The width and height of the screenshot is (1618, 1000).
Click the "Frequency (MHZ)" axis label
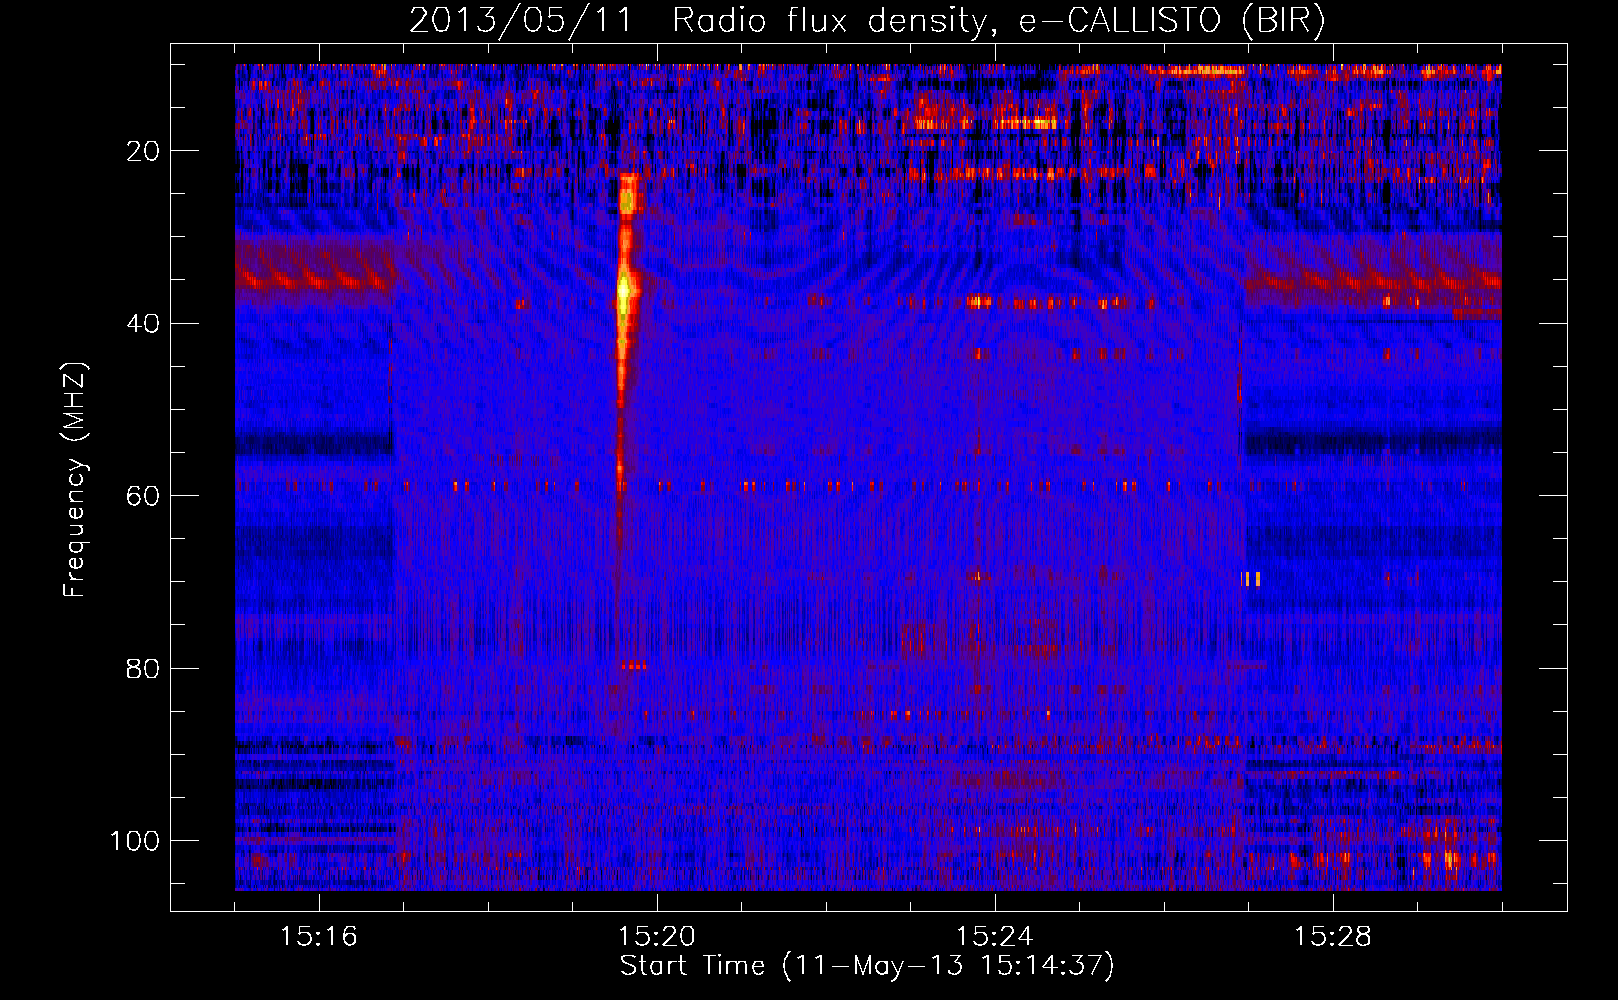pyautogui.click(x=75, y=480)
